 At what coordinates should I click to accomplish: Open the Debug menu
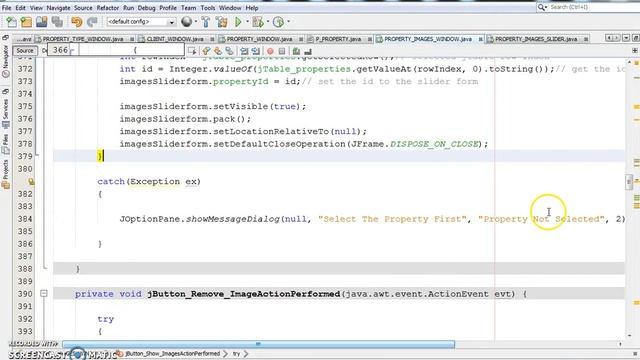[x=147, y=8]
